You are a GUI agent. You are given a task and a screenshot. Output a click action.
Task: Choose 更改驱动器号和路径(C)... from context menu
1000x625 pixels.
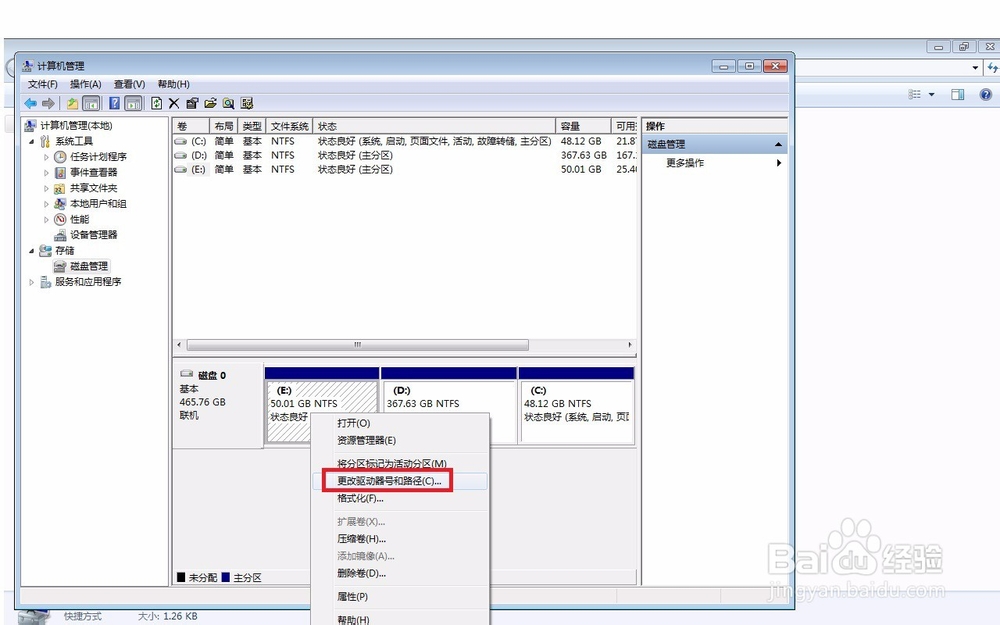click(x=400, y=481)
